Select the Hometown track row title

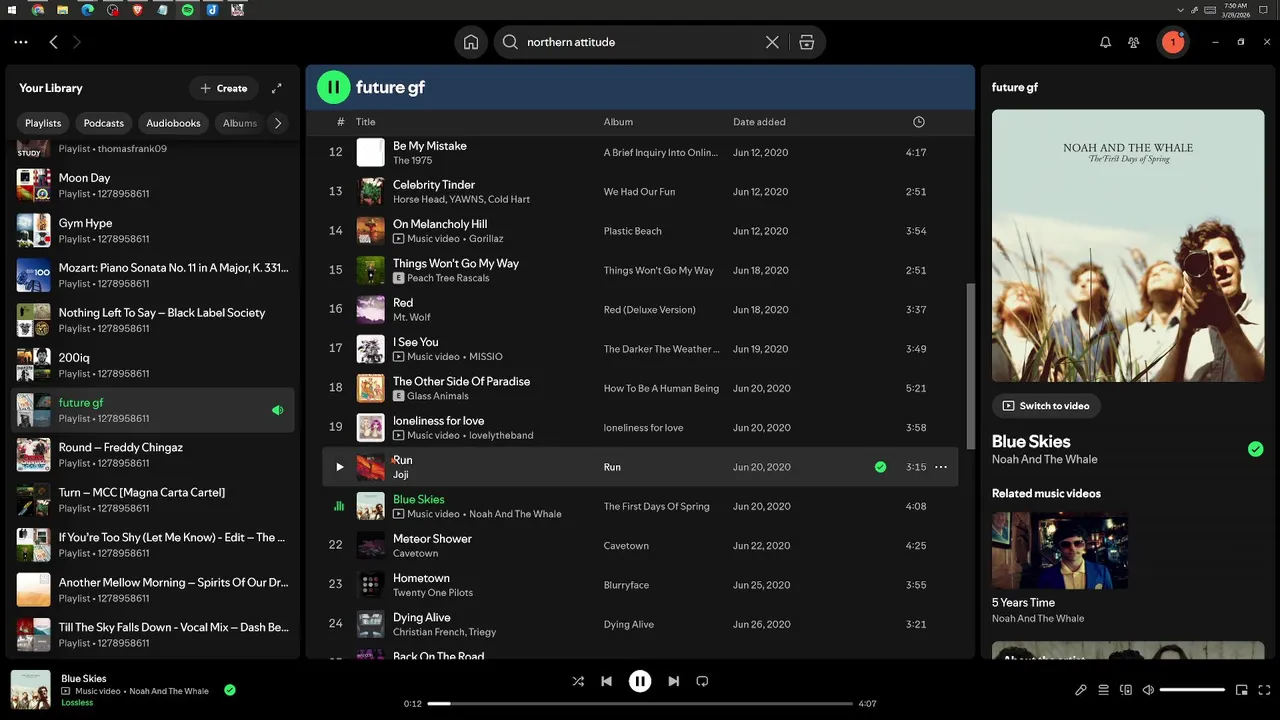[x=421, y=578]
